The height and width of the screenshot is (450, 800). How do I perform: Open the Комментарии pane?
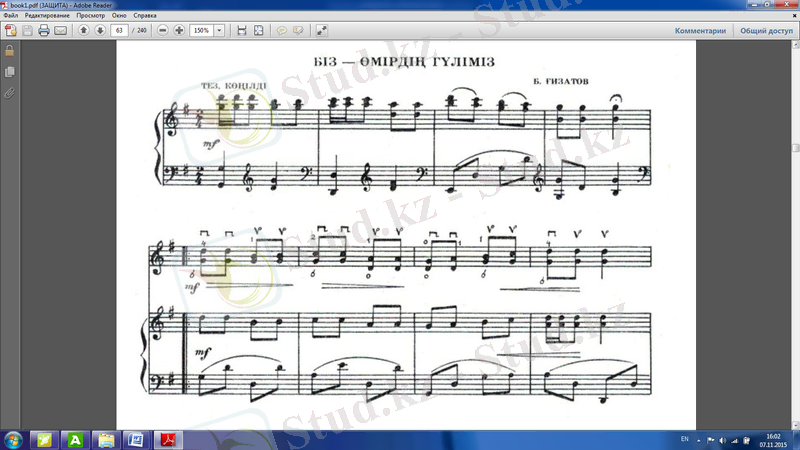700,31
